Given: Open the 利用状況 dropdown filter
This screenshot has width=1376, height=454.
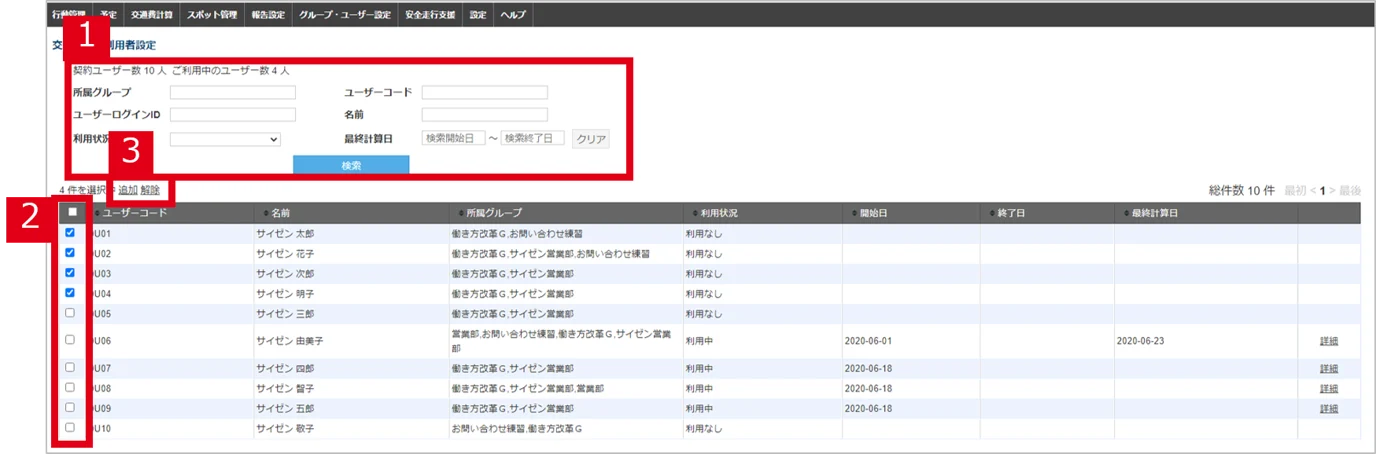Looking at the screenshot, I should pyautogui.click(x=225, y=139).
